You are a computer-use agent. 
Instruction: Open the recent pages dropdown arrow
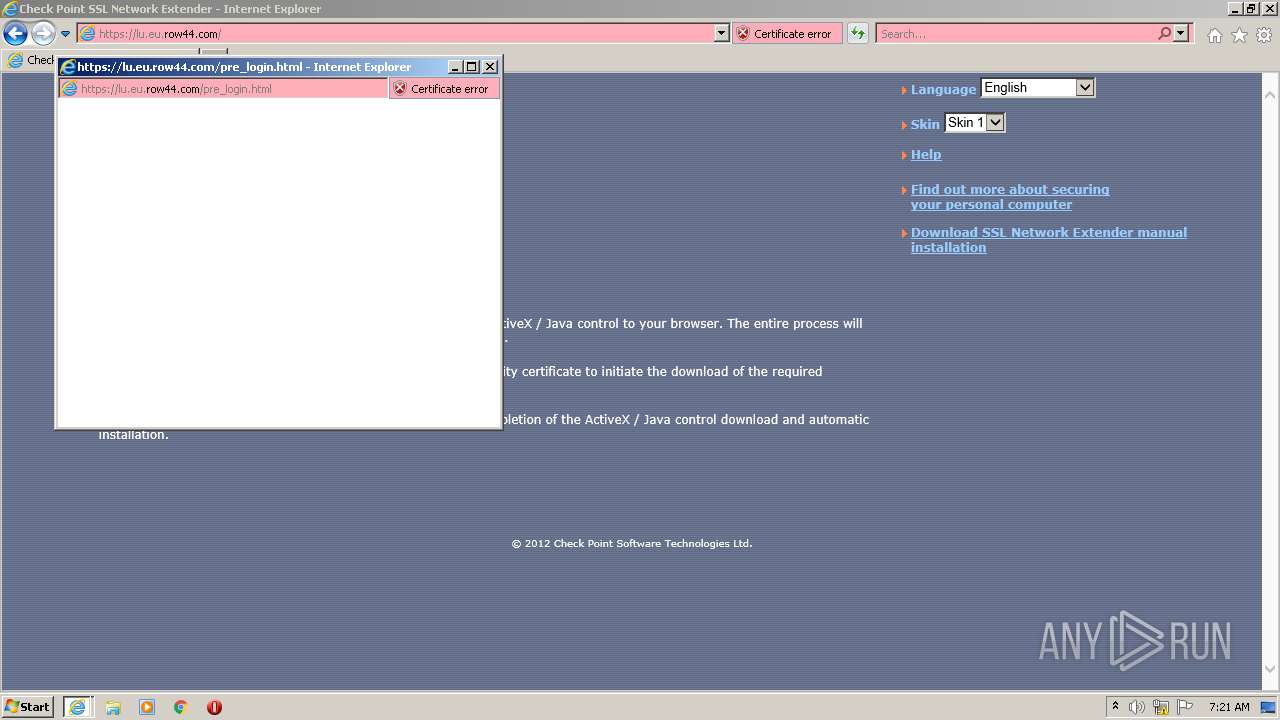pos(65,34)
